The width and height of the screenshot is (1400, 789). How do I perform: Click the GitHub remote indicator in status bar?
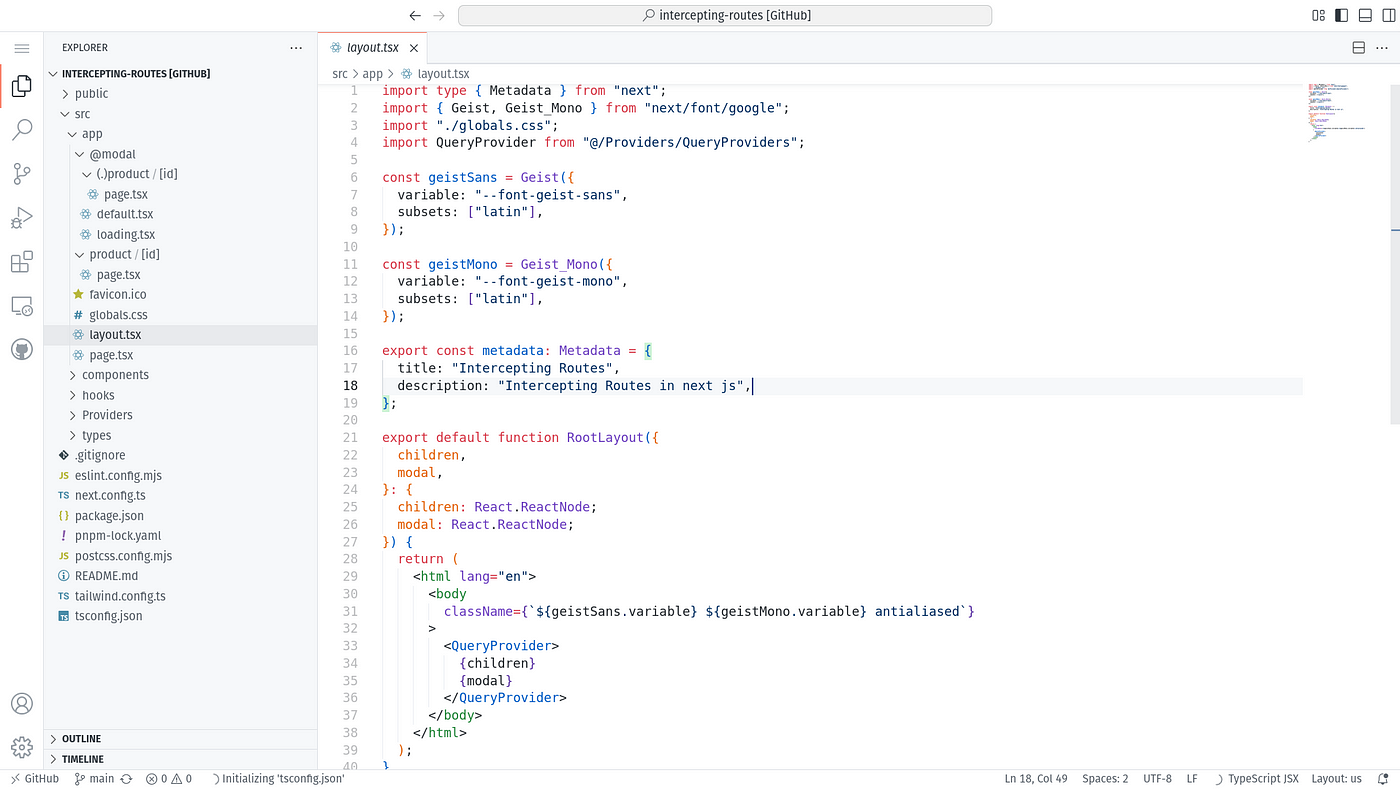(34, 779)
